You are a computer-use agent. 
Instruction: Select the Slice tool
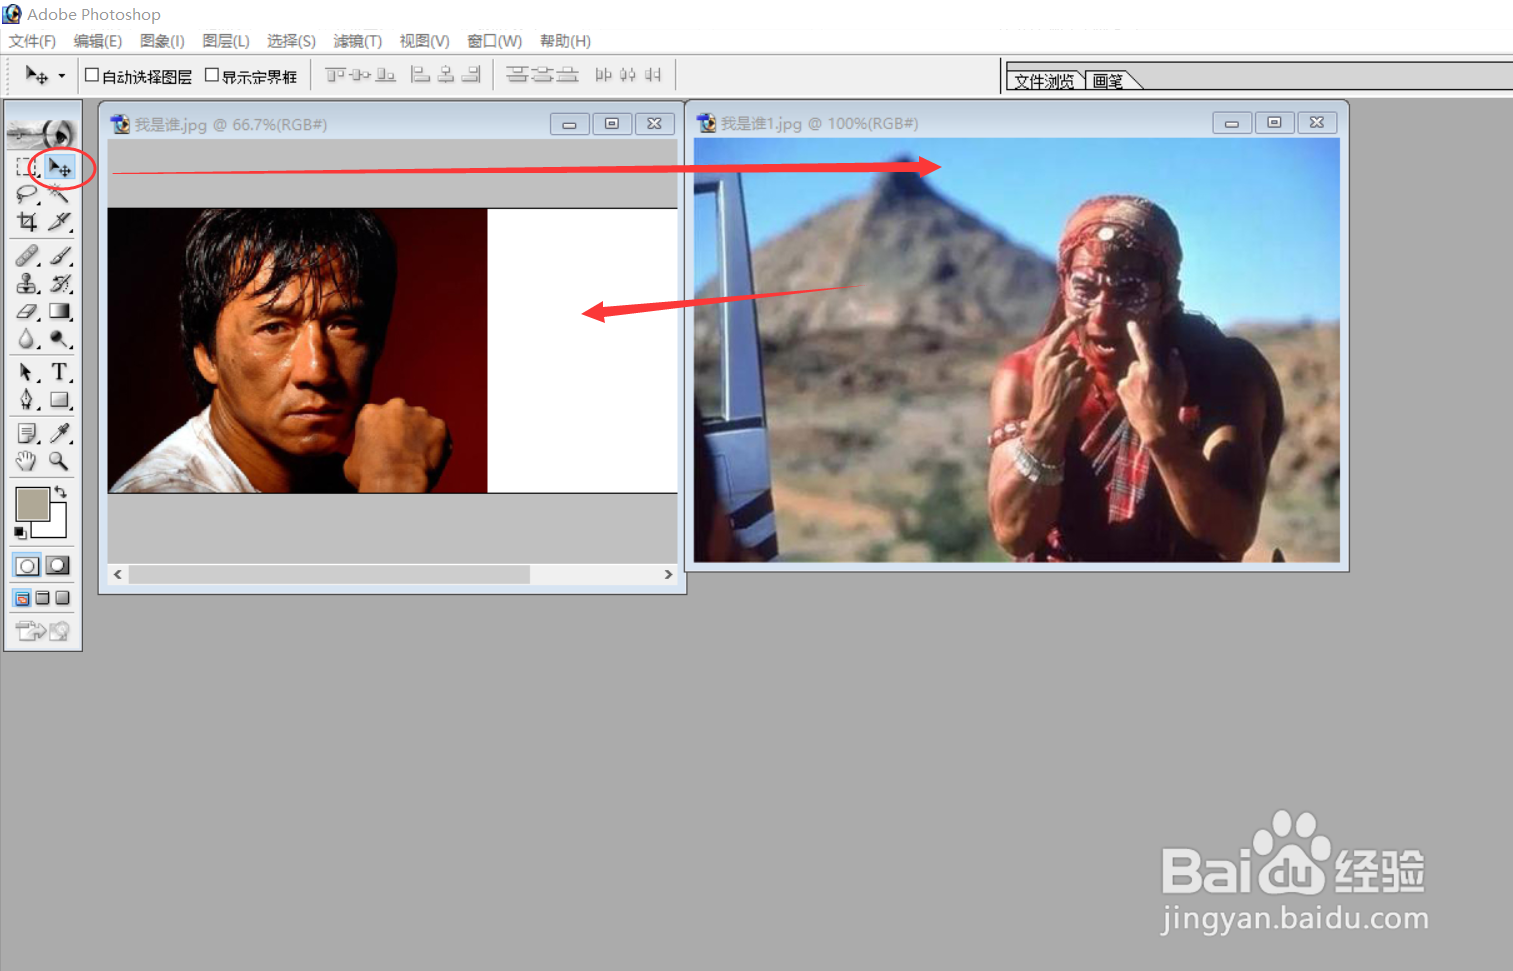(60, 222)
